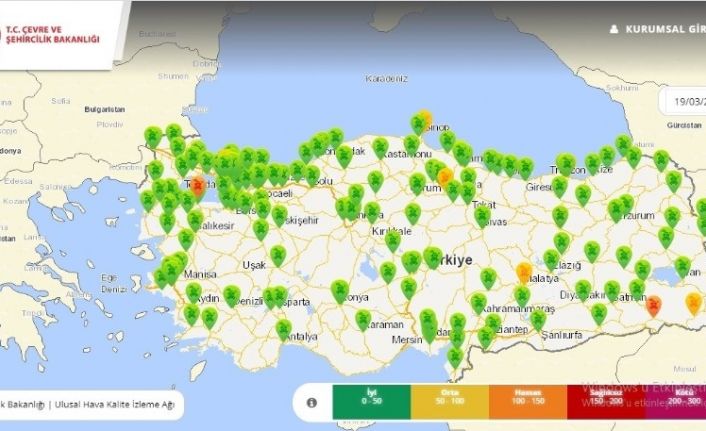The image size is (706, 431).
Task: Select the green station marker near Uşak
Action: pos(277,255)
